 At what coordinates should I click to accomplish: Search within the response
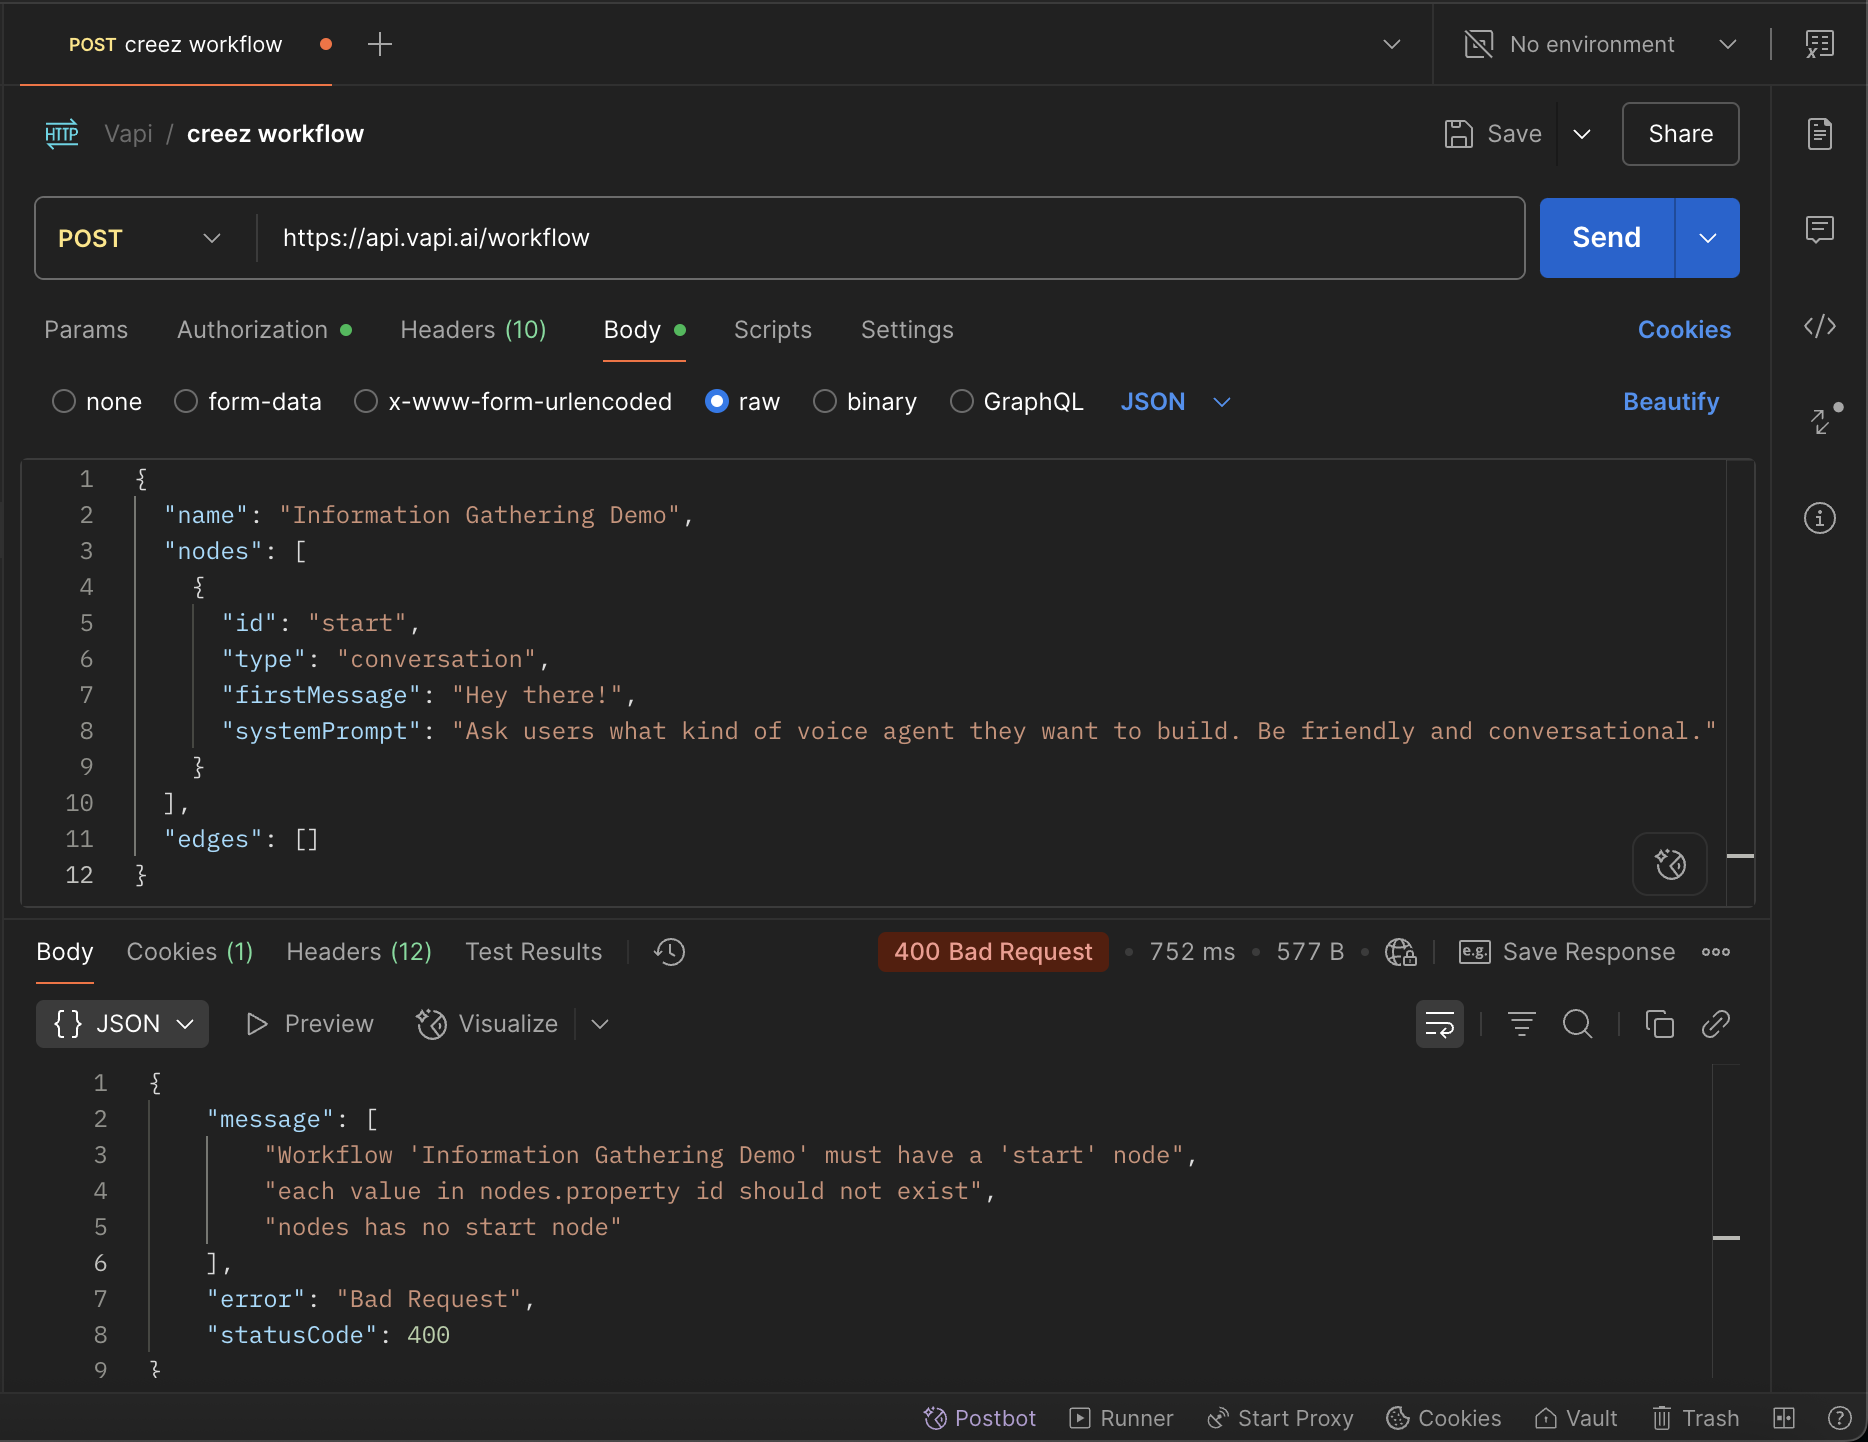(x=1577, y=1023)
